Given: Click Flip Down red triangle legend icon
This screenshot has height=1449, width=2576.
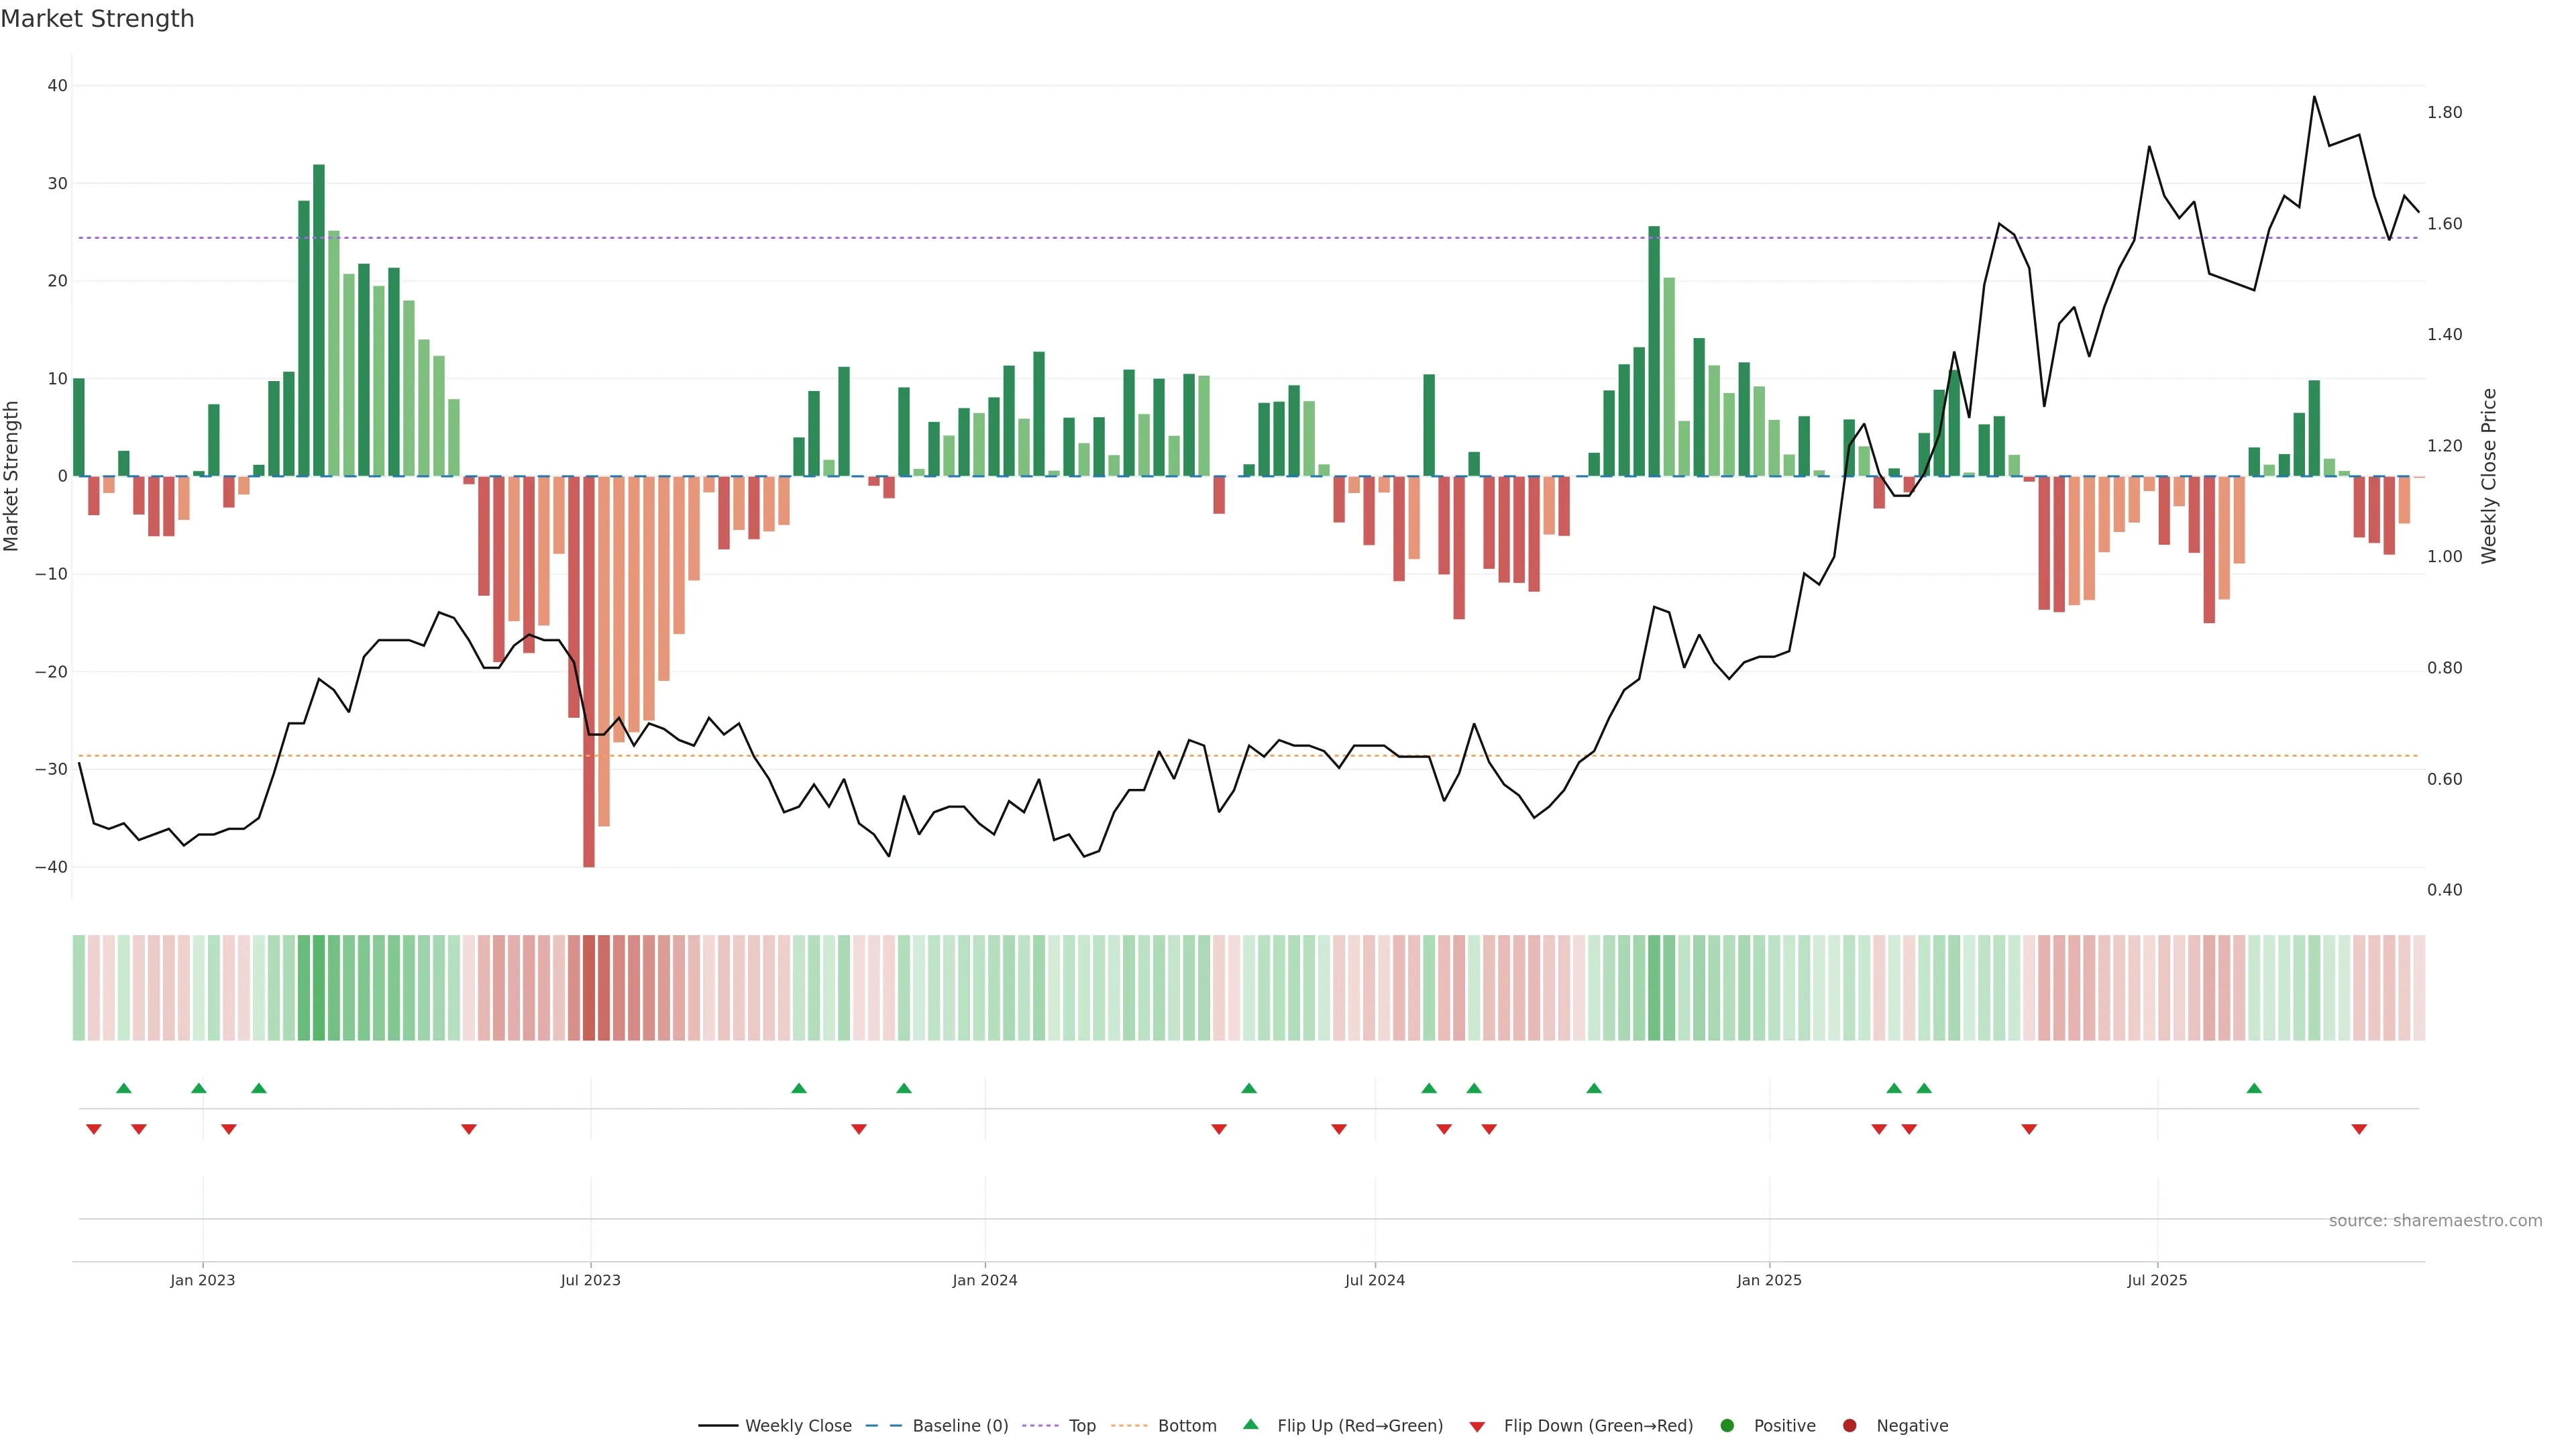Looking at the screenshot, I should click(1477, 1426).
